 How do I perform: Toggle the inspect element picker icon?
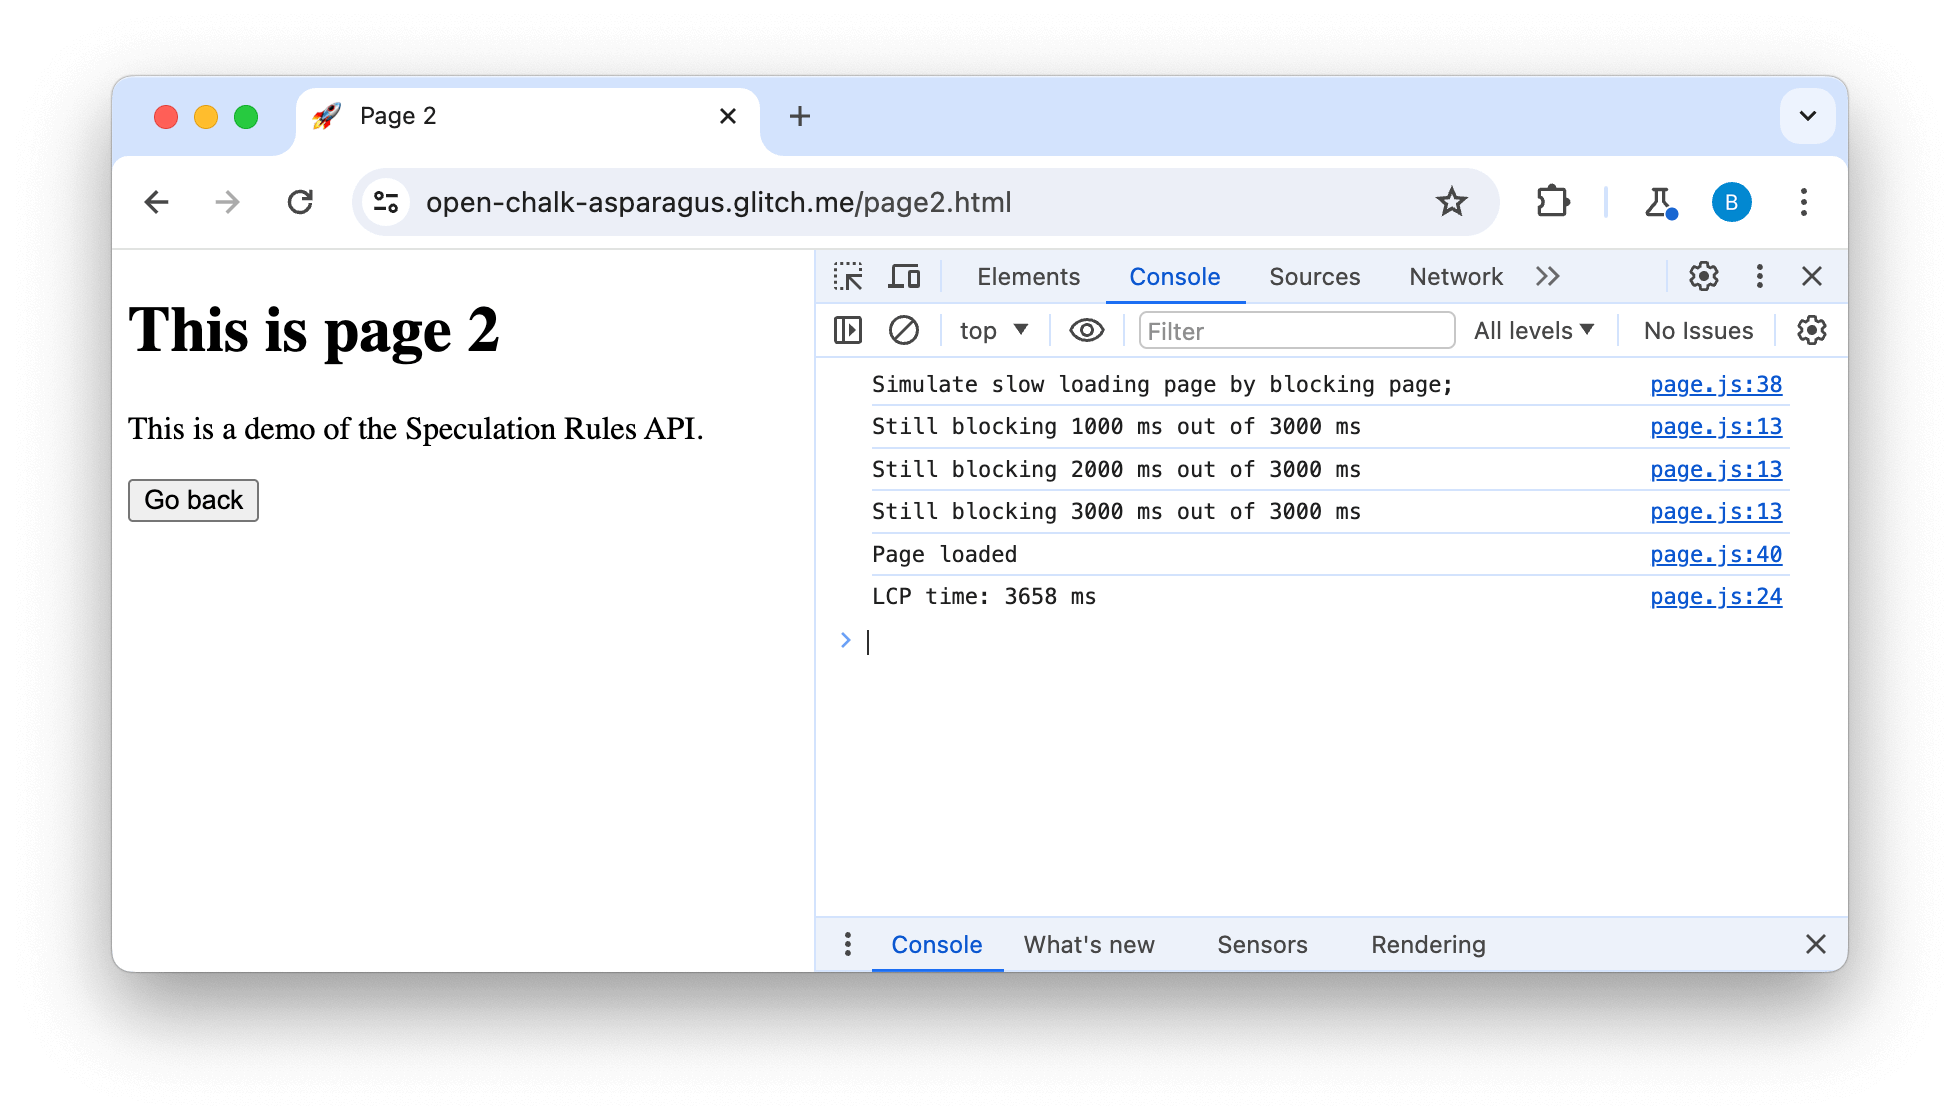[848, 276]
